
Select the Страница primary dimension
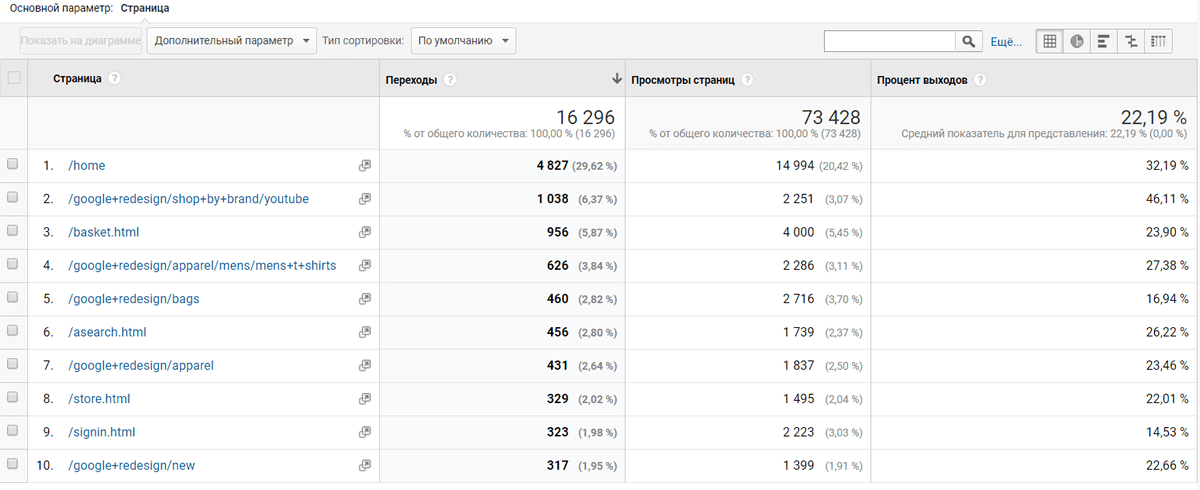click(x=144, y=8)
